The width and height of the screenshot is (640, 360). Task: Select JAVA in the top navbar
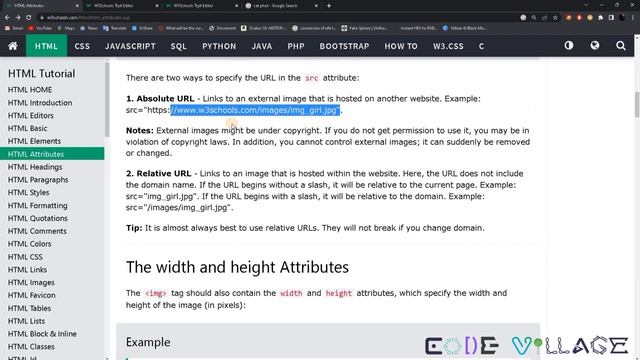[262, 46]
